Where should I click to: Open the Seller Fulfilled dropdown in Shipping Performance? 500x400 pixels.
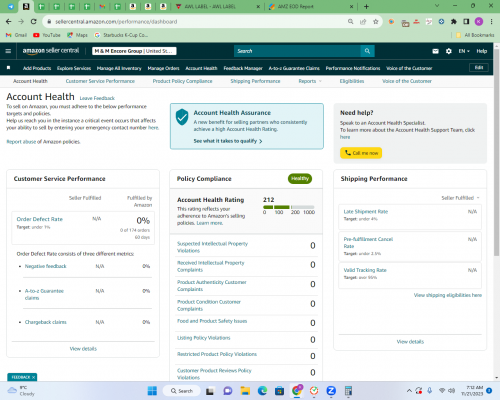click(460, 198)
